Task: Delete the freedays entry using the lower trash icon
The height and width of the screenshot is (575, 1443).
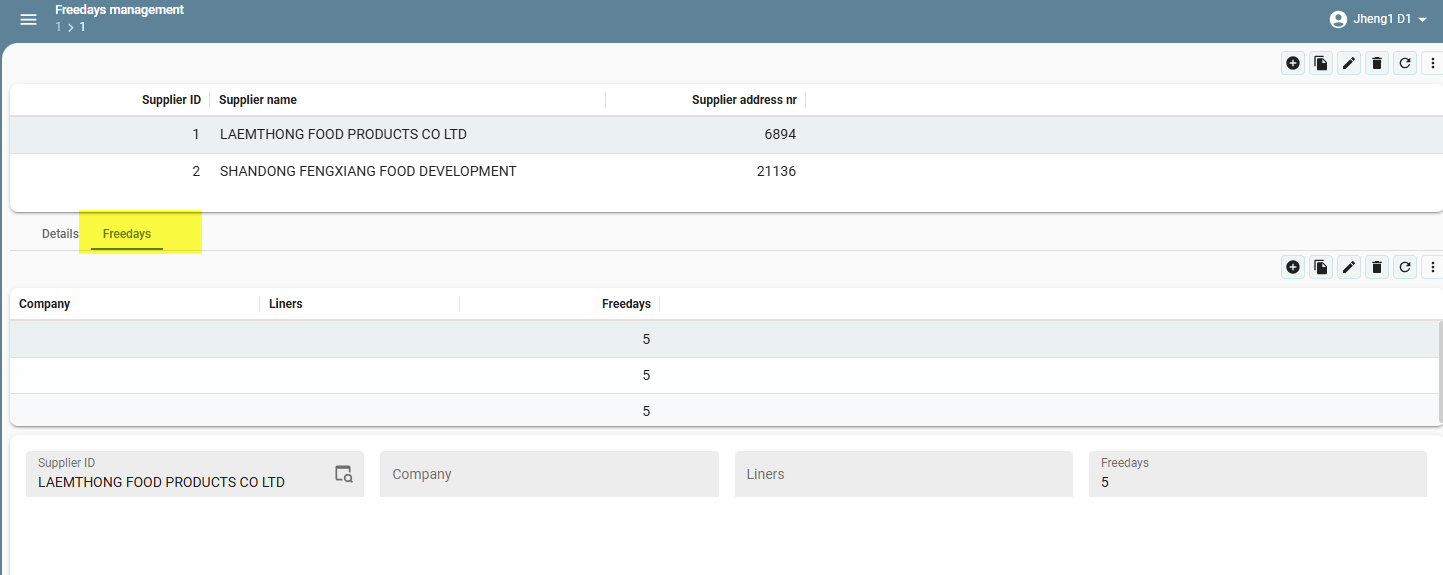Action: click(x=1377, y=267)
